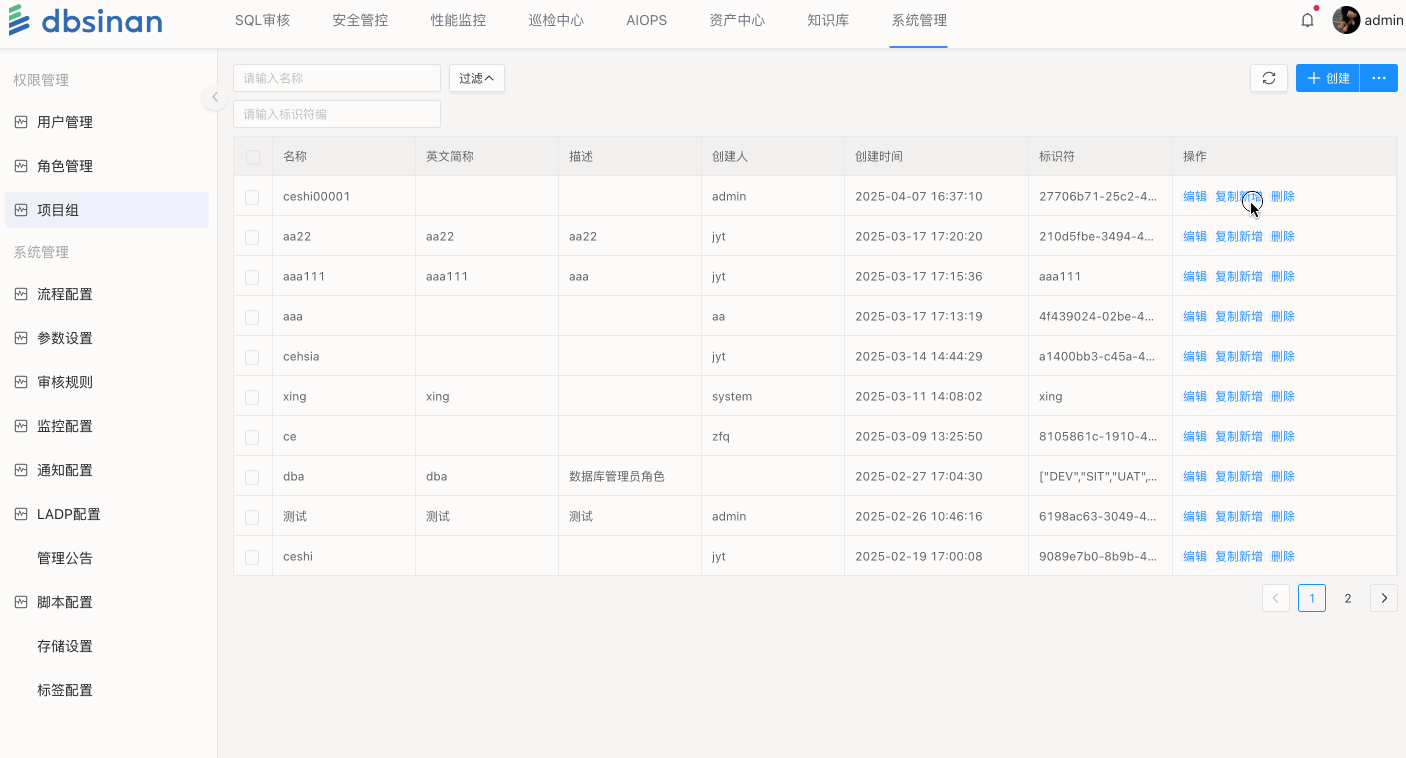This screenshot has height=758, width=1406.
Task: Select all rows via header checkbox
Action: pos(252,157)
